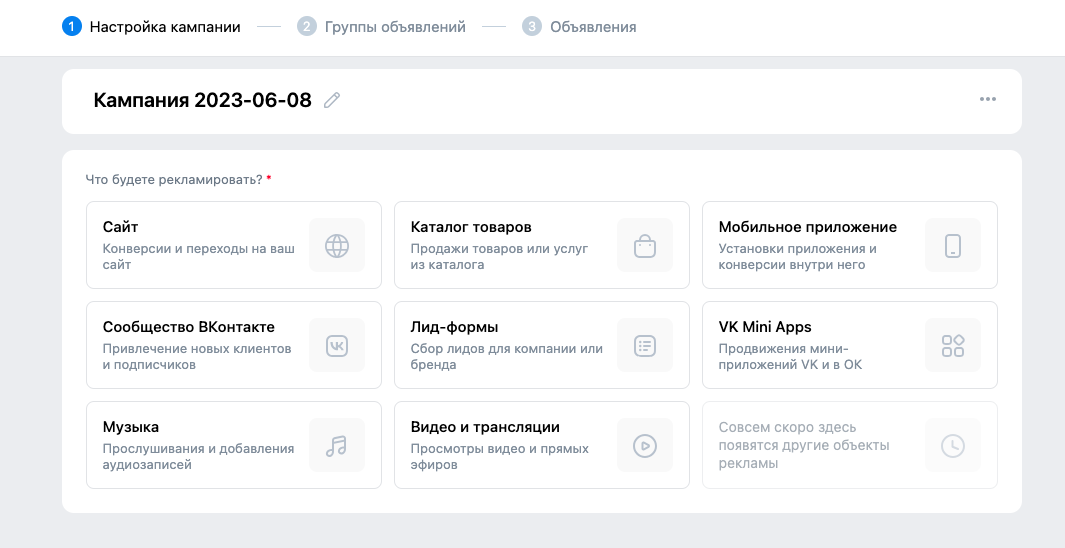Screen dimensions: 1065x548
Task: Choose Музыка as the advertising object
Action: (x=234, y=445)
